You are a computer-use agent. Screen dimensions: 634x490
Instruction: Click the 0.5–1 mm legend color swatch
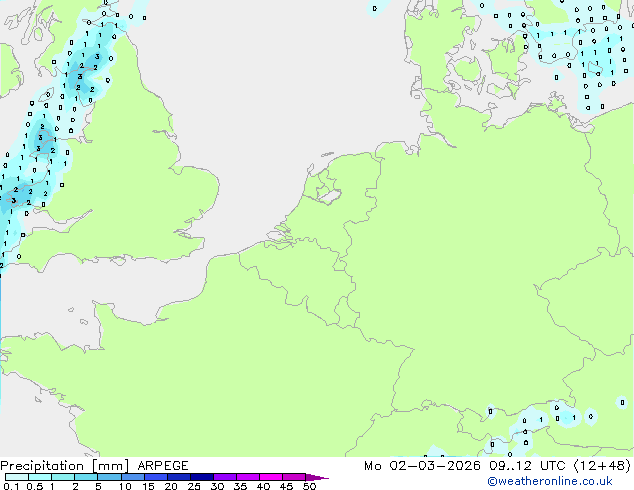tap(40, 477)
